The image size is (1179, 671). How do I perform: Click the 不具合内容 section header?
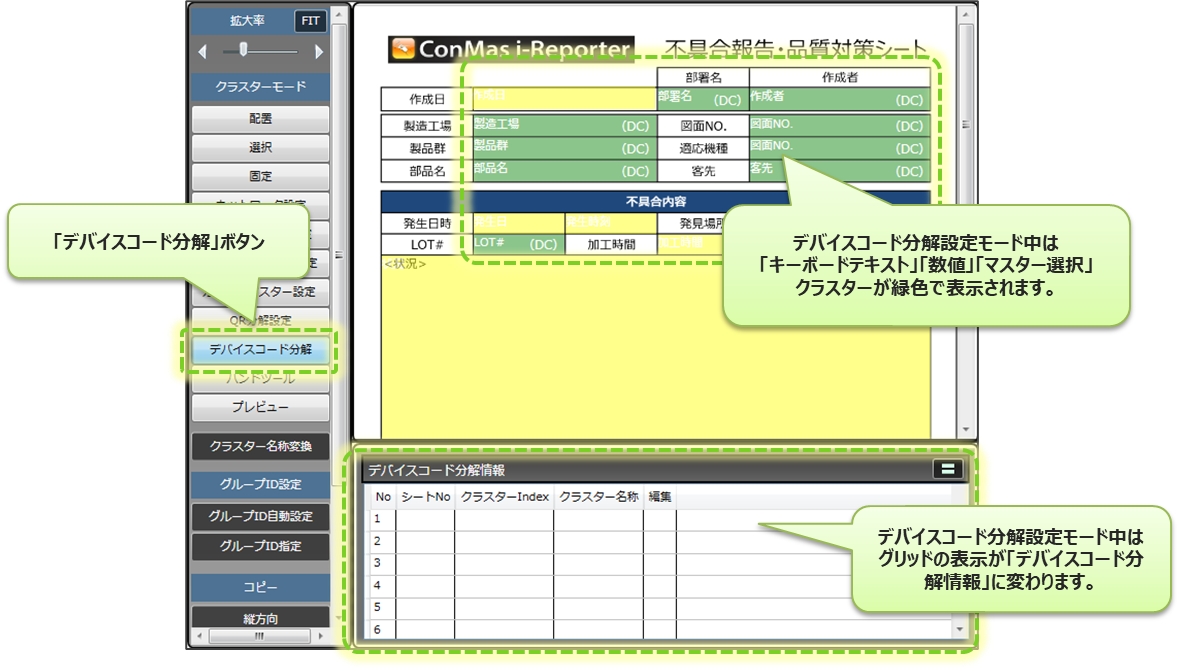tap(656, 202)
